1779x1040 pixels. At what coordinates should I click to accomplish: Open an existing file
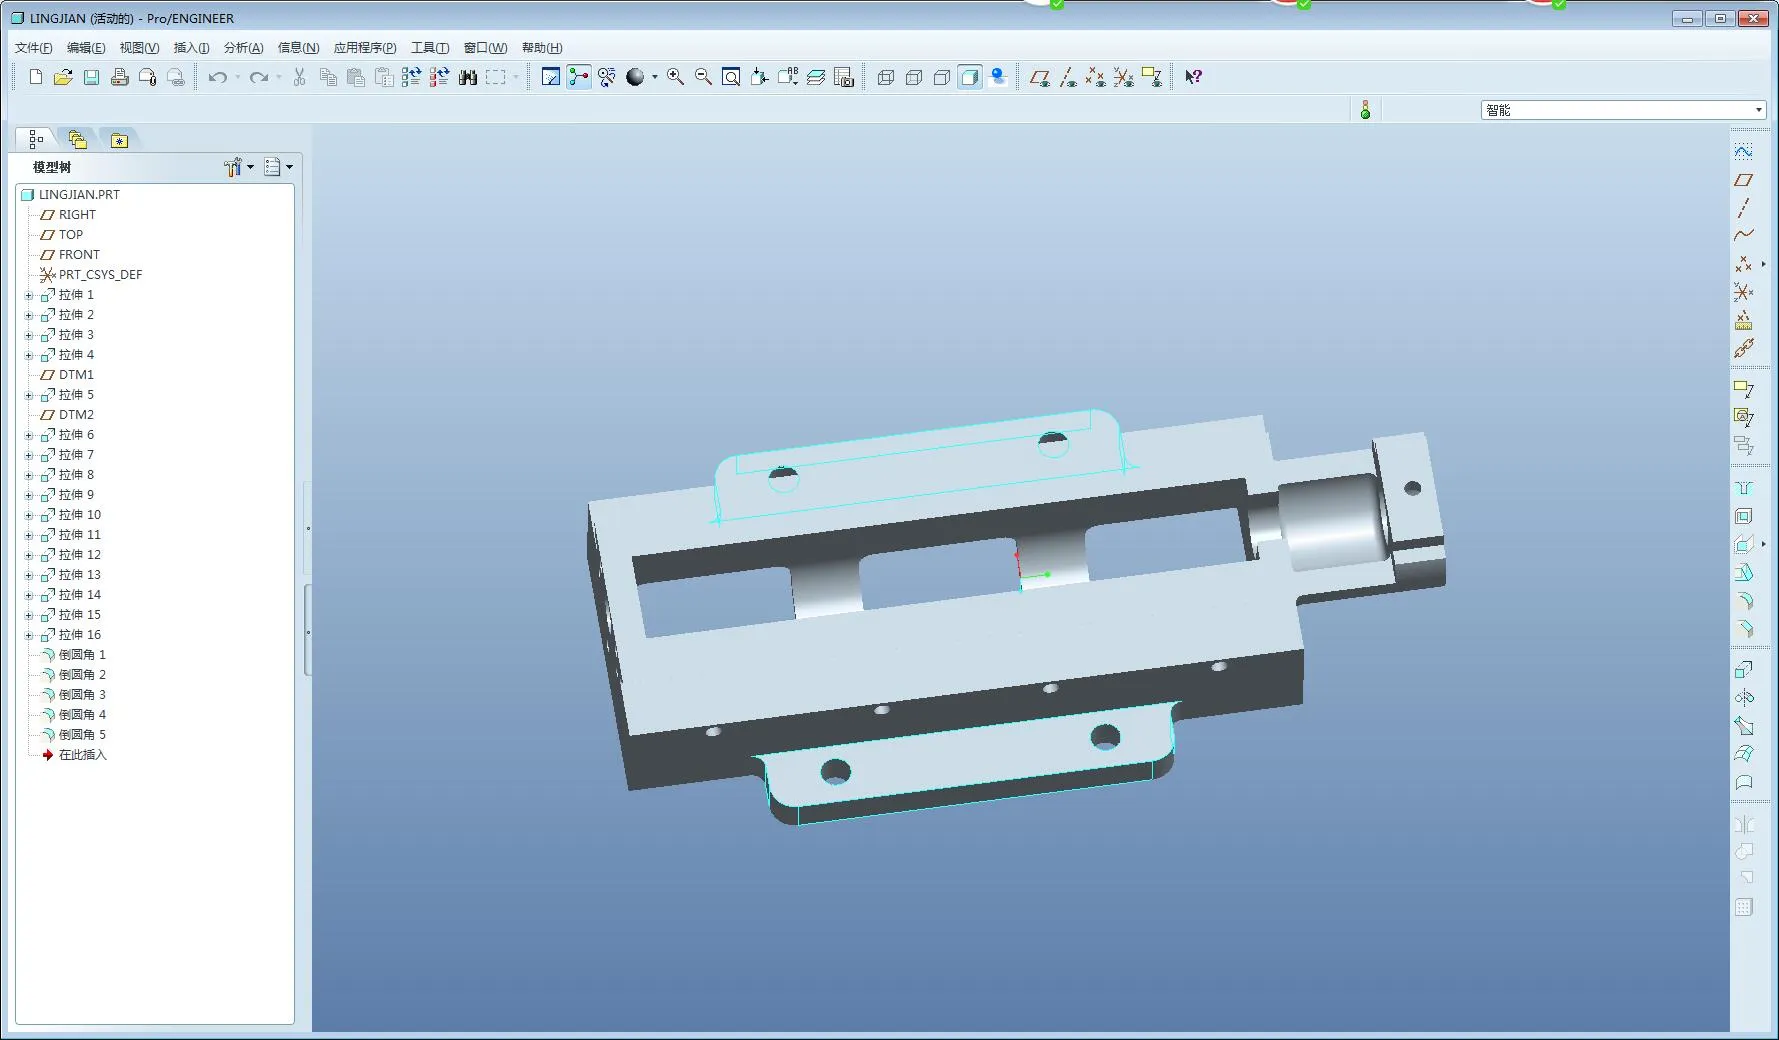(x=63, y=77)
